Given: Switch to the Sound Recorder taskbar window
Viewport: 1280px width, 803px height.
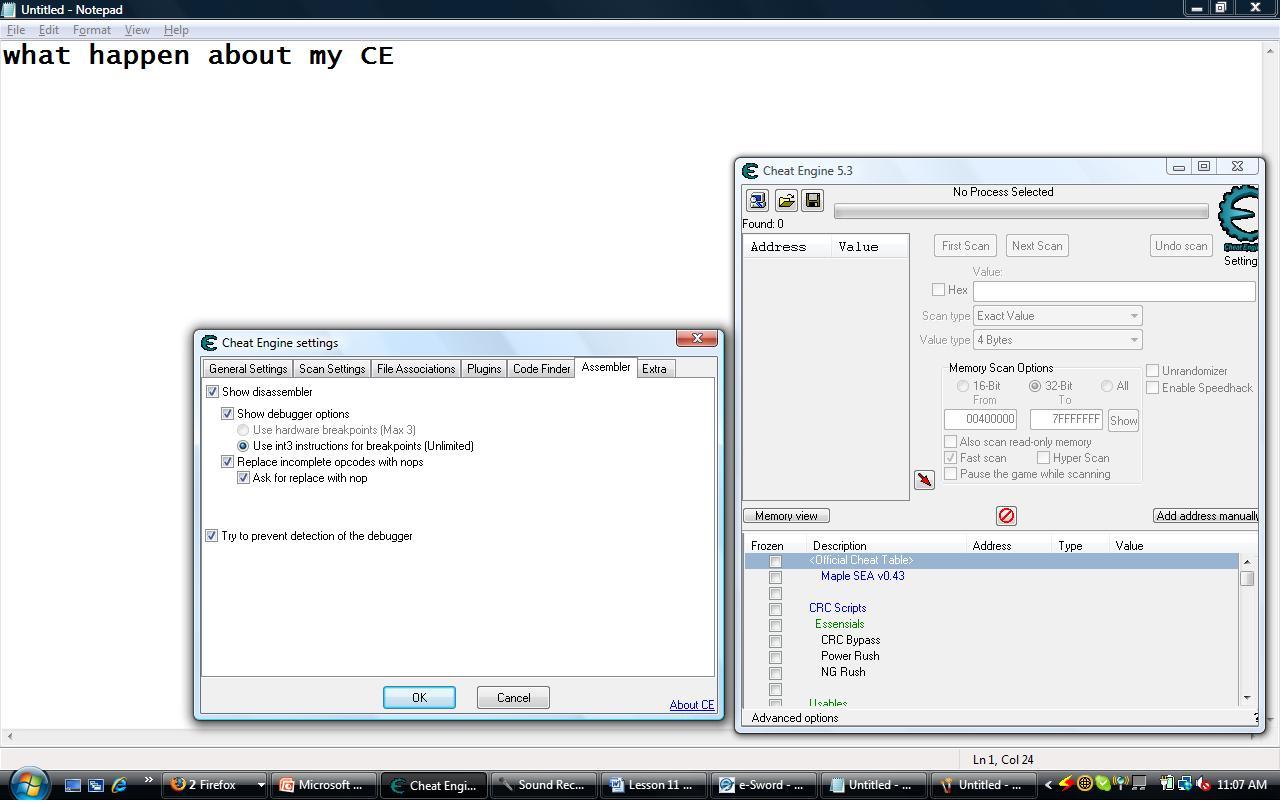Looking at the screenshot, I should click(544, 785).
